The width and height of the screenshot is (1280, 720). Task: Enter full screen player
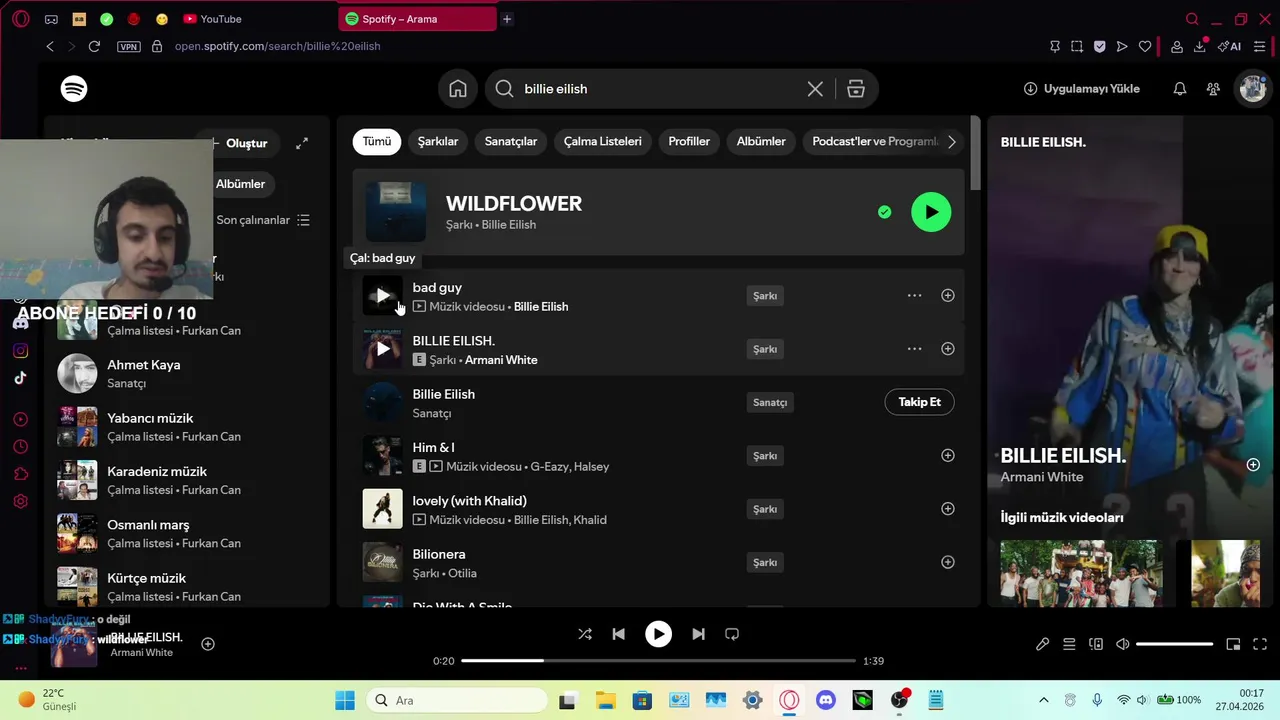click(x=1260, y=645)
